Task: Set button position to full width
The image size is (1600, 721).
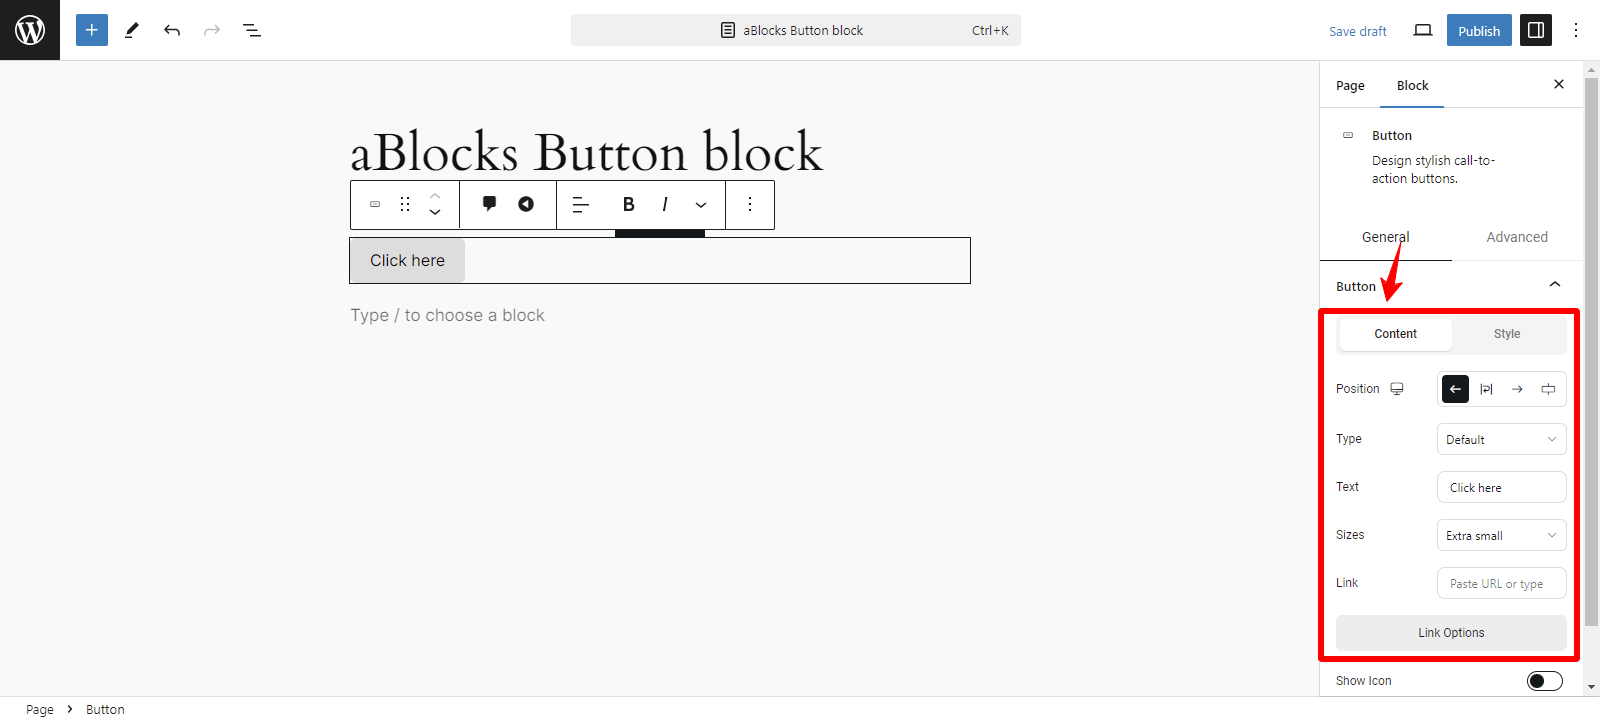Action: click(1548, 389)
